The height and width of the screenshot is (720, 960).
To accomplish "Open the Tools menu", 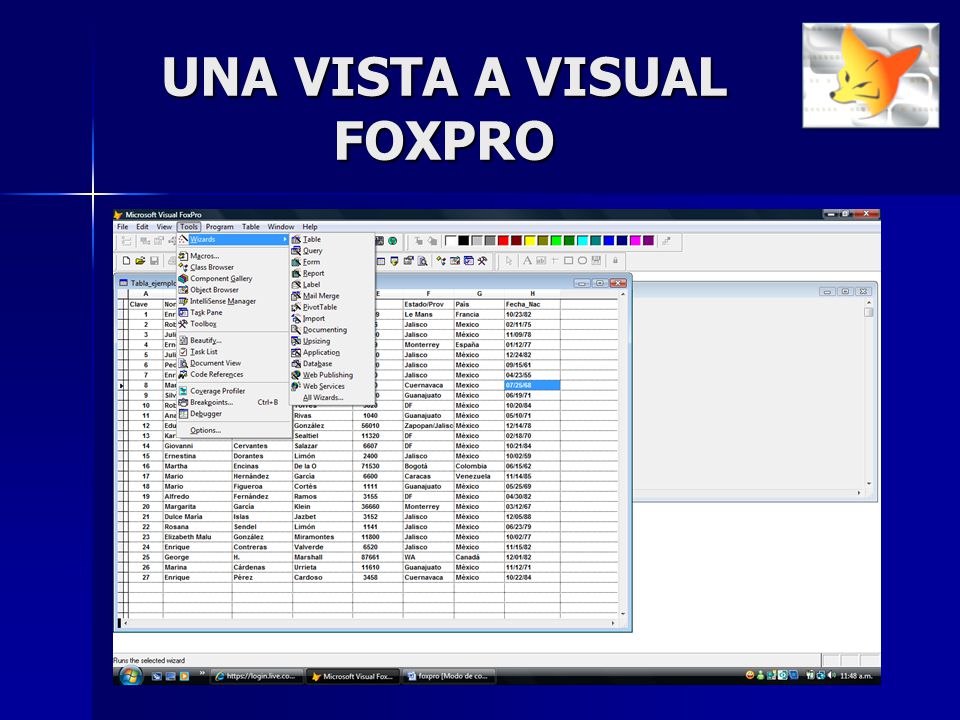I will click(189, 227).
